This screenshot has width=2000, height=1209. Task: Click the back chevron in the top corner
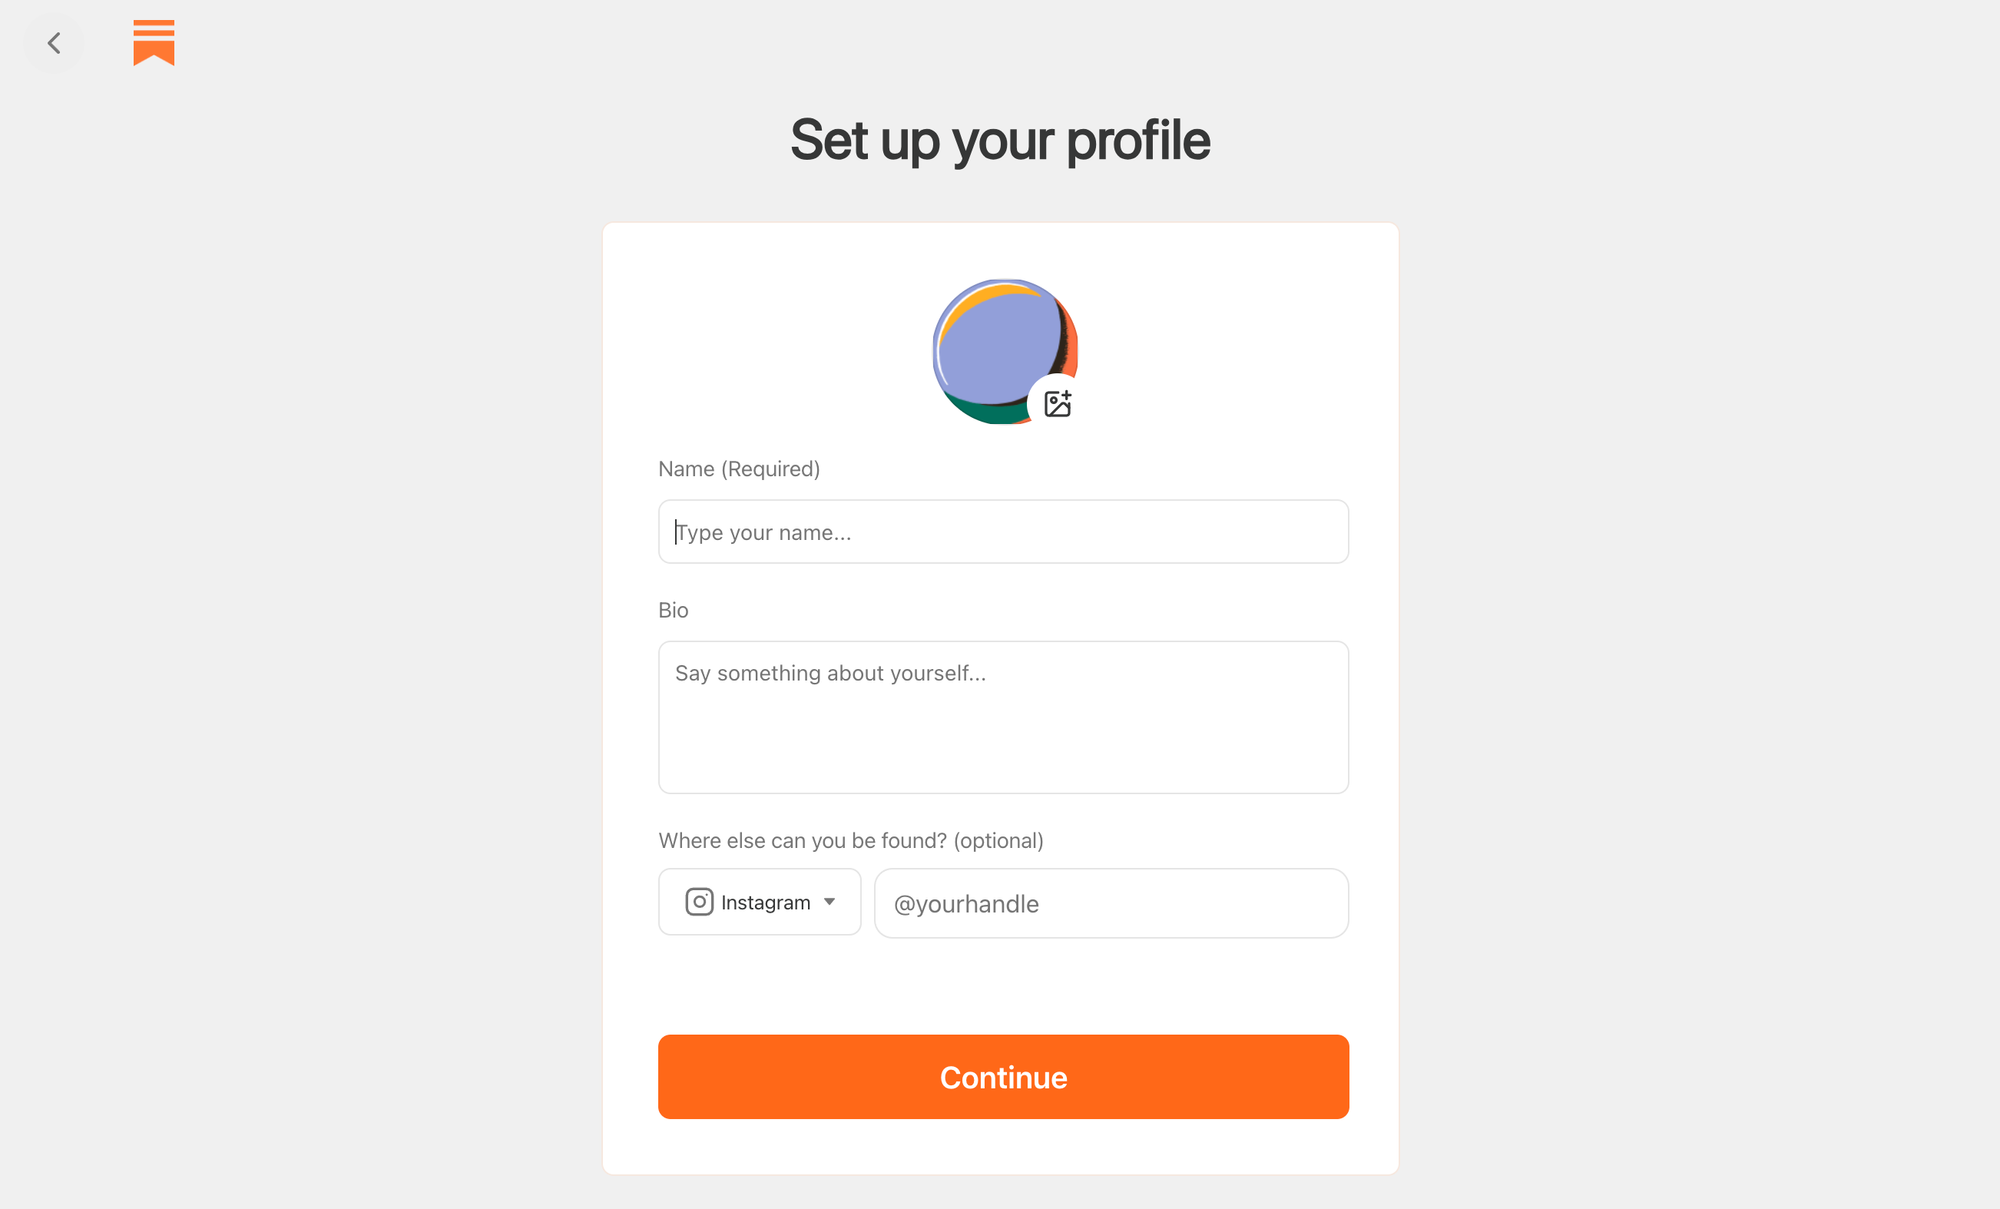[55, 43]
